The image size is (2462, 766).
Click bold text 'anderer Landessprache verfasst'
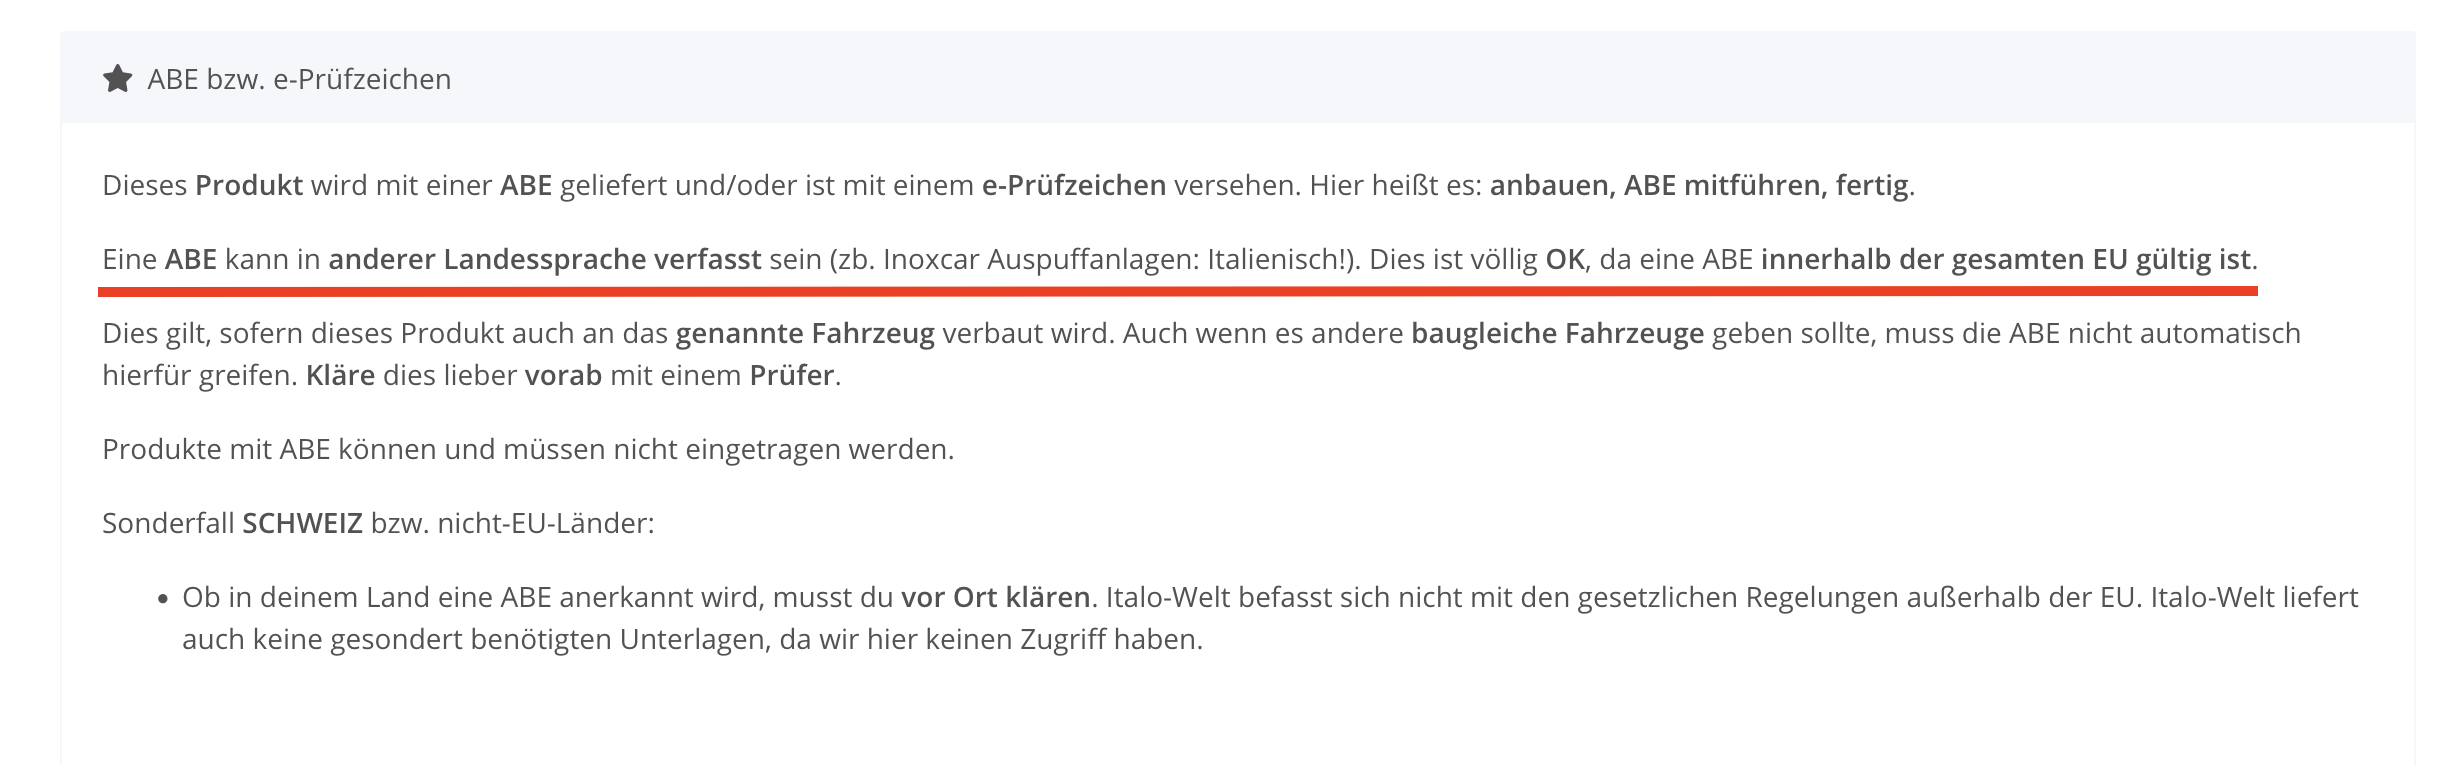coord(545,259)
